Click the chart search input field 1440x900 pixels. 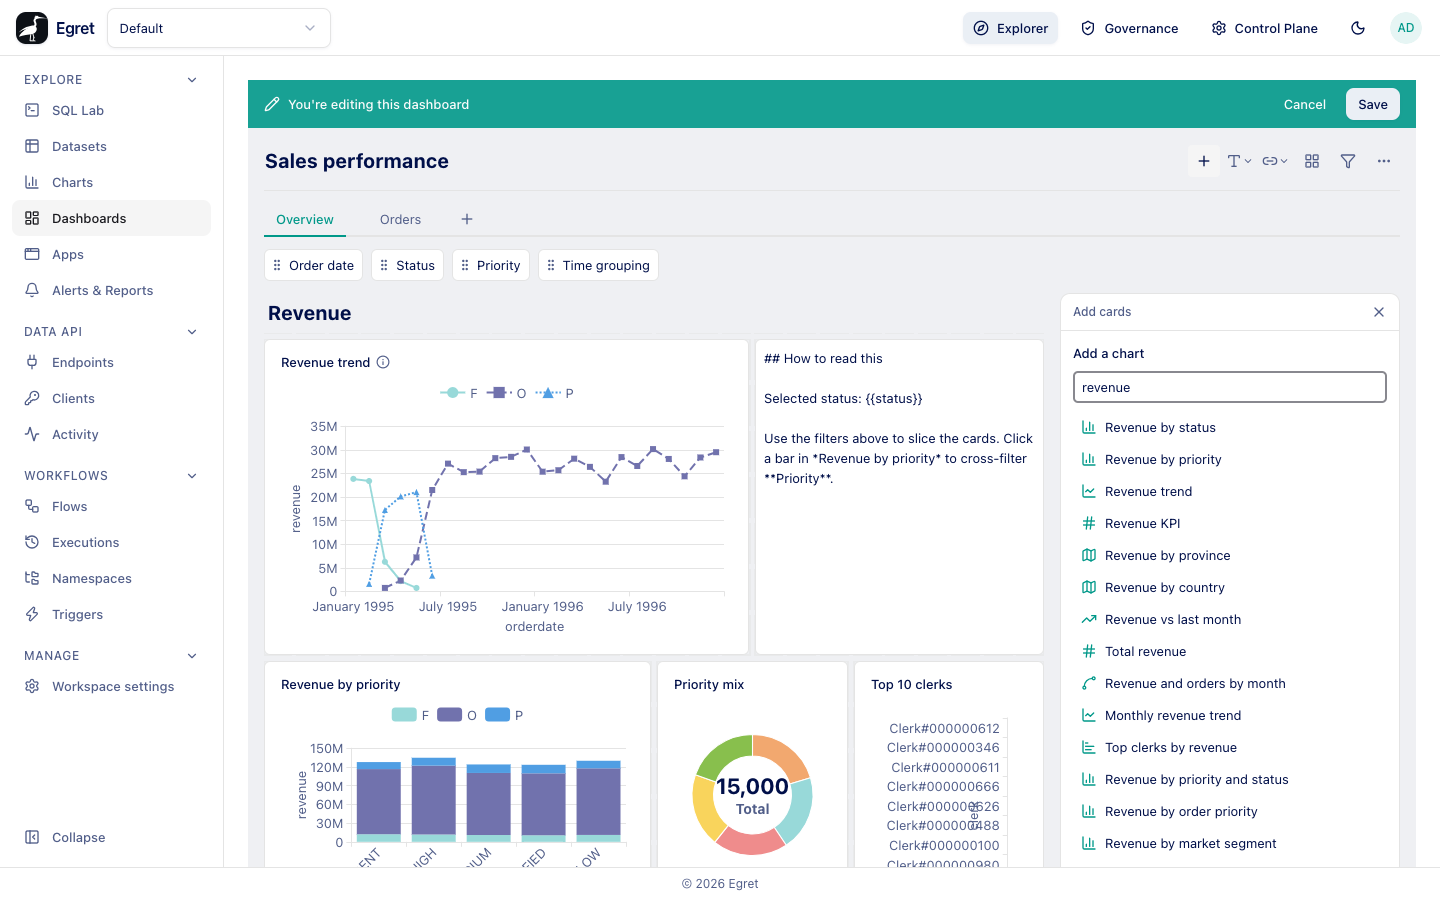coord(1230,387)
